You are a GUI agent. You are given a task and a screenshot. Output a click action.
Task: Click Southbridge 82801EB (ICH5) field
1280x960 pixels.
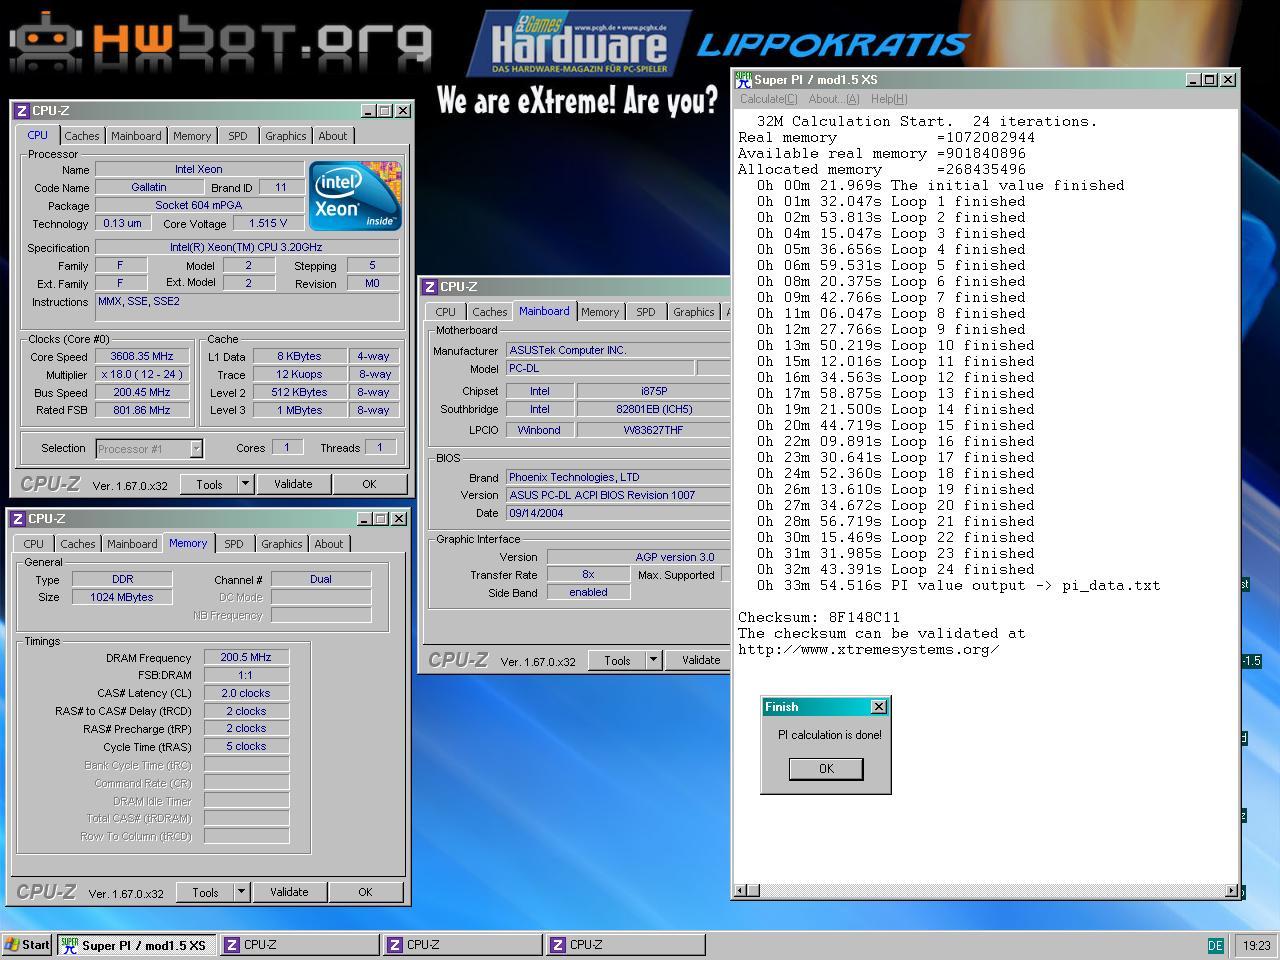click(x=654, y=409)
